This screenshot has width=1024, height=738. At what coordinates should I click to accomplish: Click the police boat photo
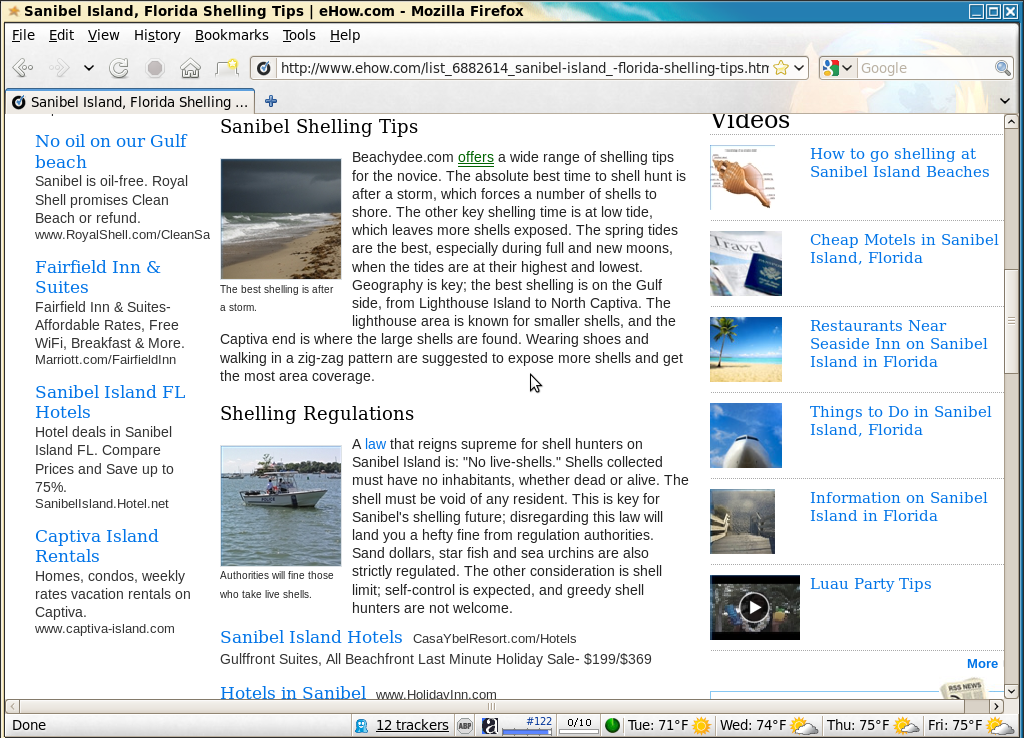pyautogui.click(x=281, y=505)
